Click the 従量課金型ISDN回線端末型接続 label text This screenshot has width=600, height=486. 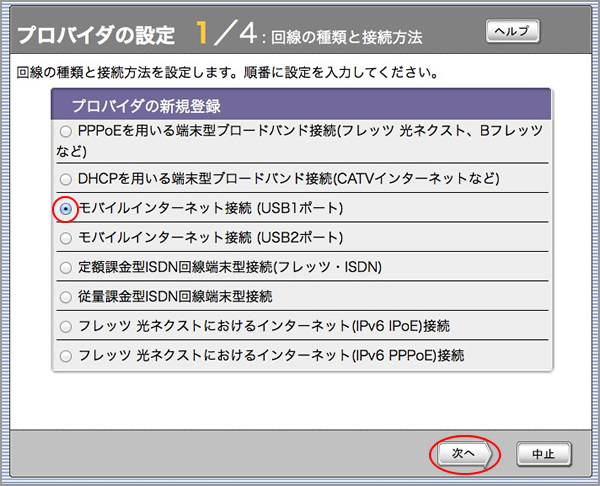(175, 297)
